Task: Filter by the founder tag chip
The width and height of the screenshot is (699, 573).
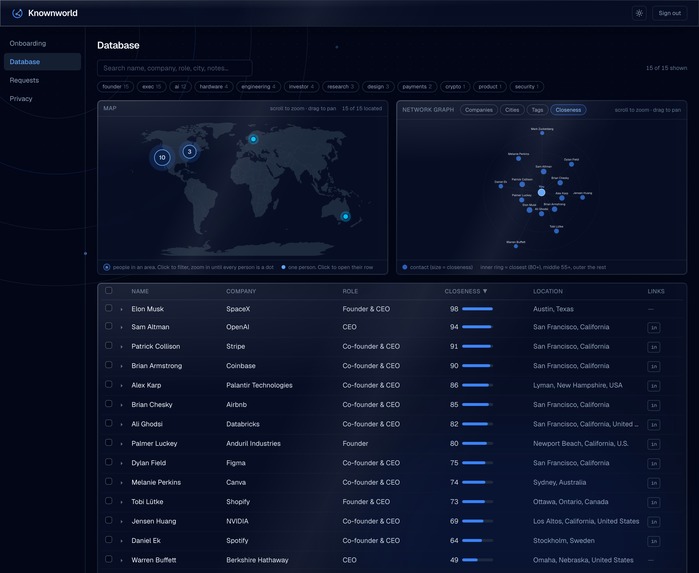Action: pyautogui.click(x=115, y=87)
